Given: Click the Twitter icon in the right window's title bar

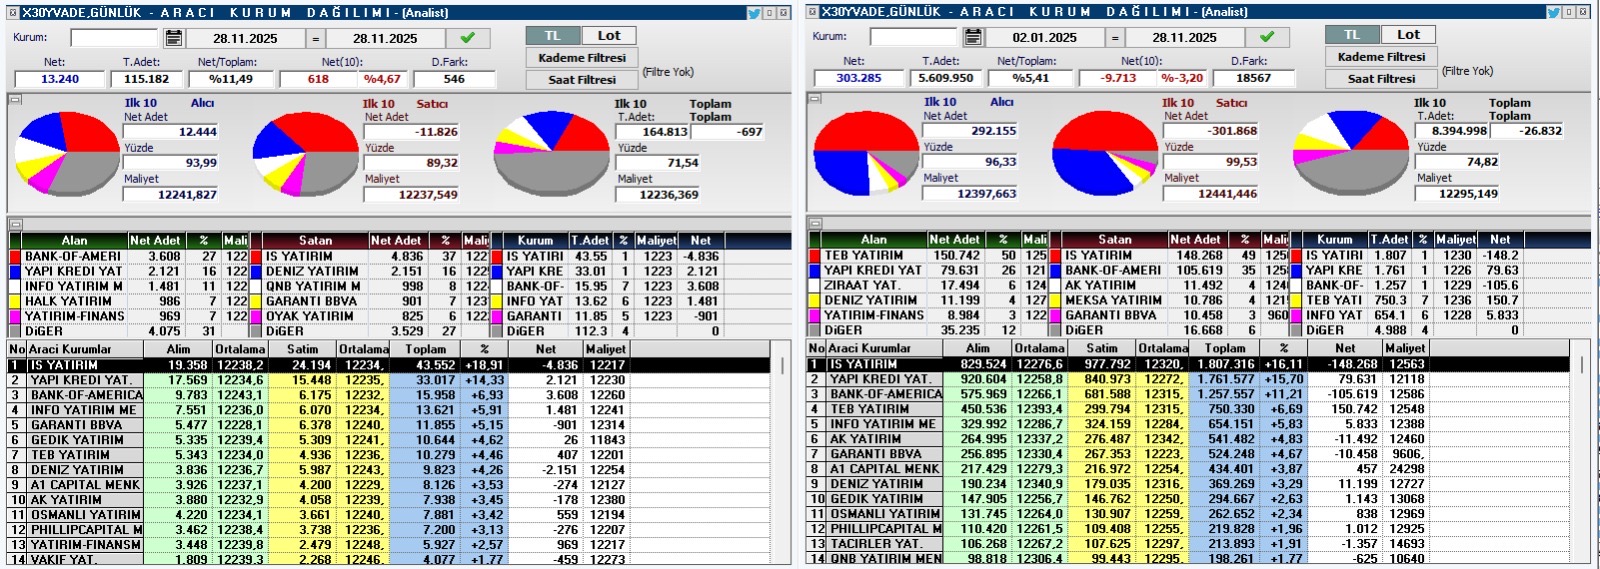Looking at the screenshot, I should click(1553, 12).
